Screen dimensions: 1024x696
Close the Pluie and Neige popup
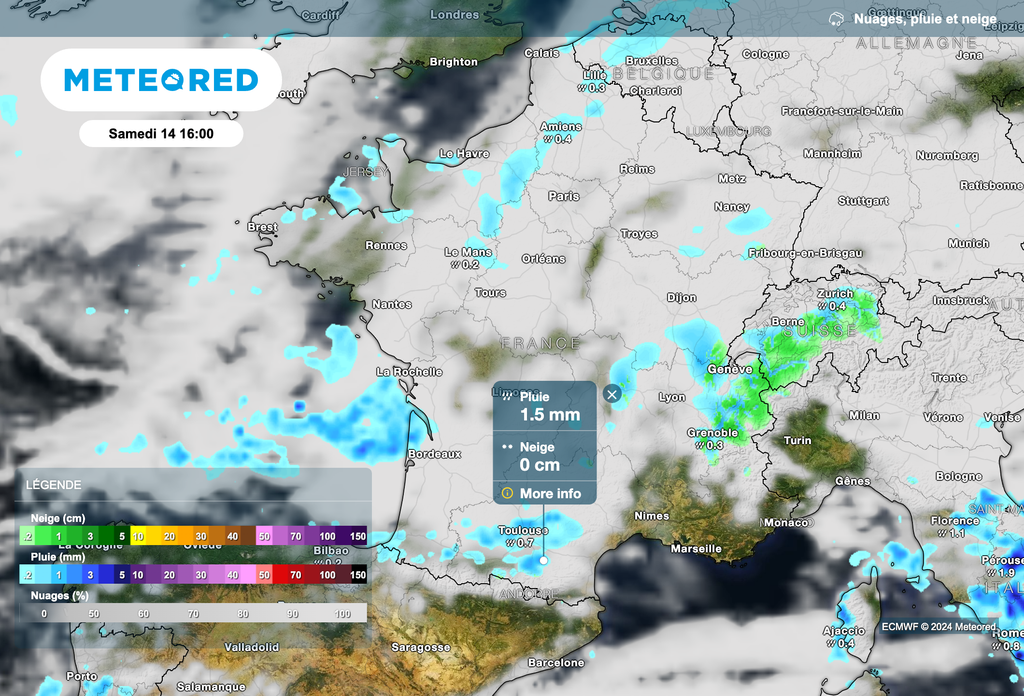point(612,394)
